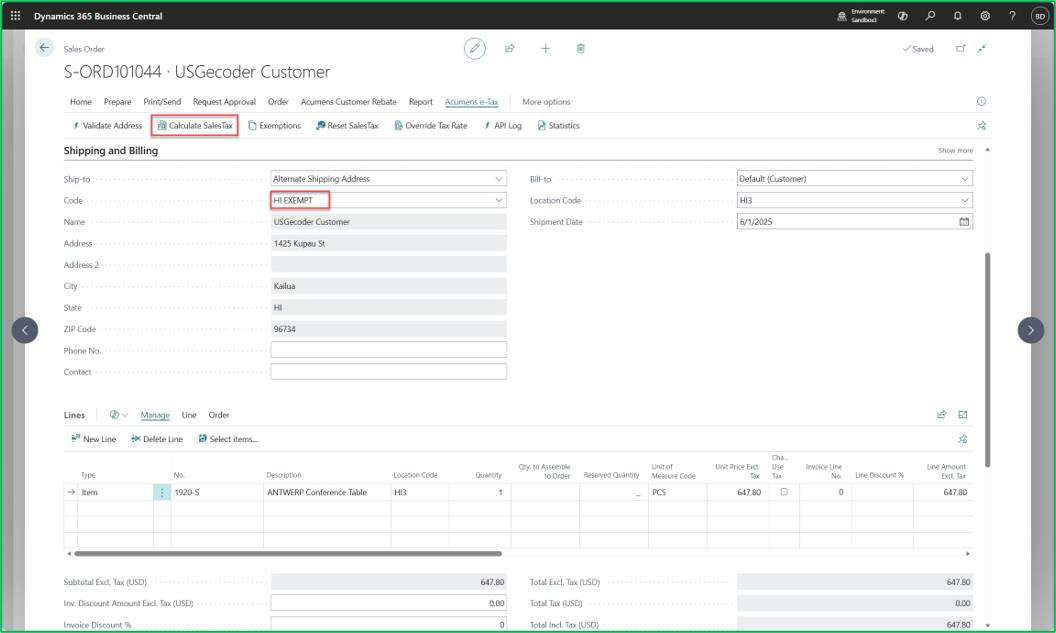Open the user account avatar
1056x633 pixels.
click(x=1040, y=16)
